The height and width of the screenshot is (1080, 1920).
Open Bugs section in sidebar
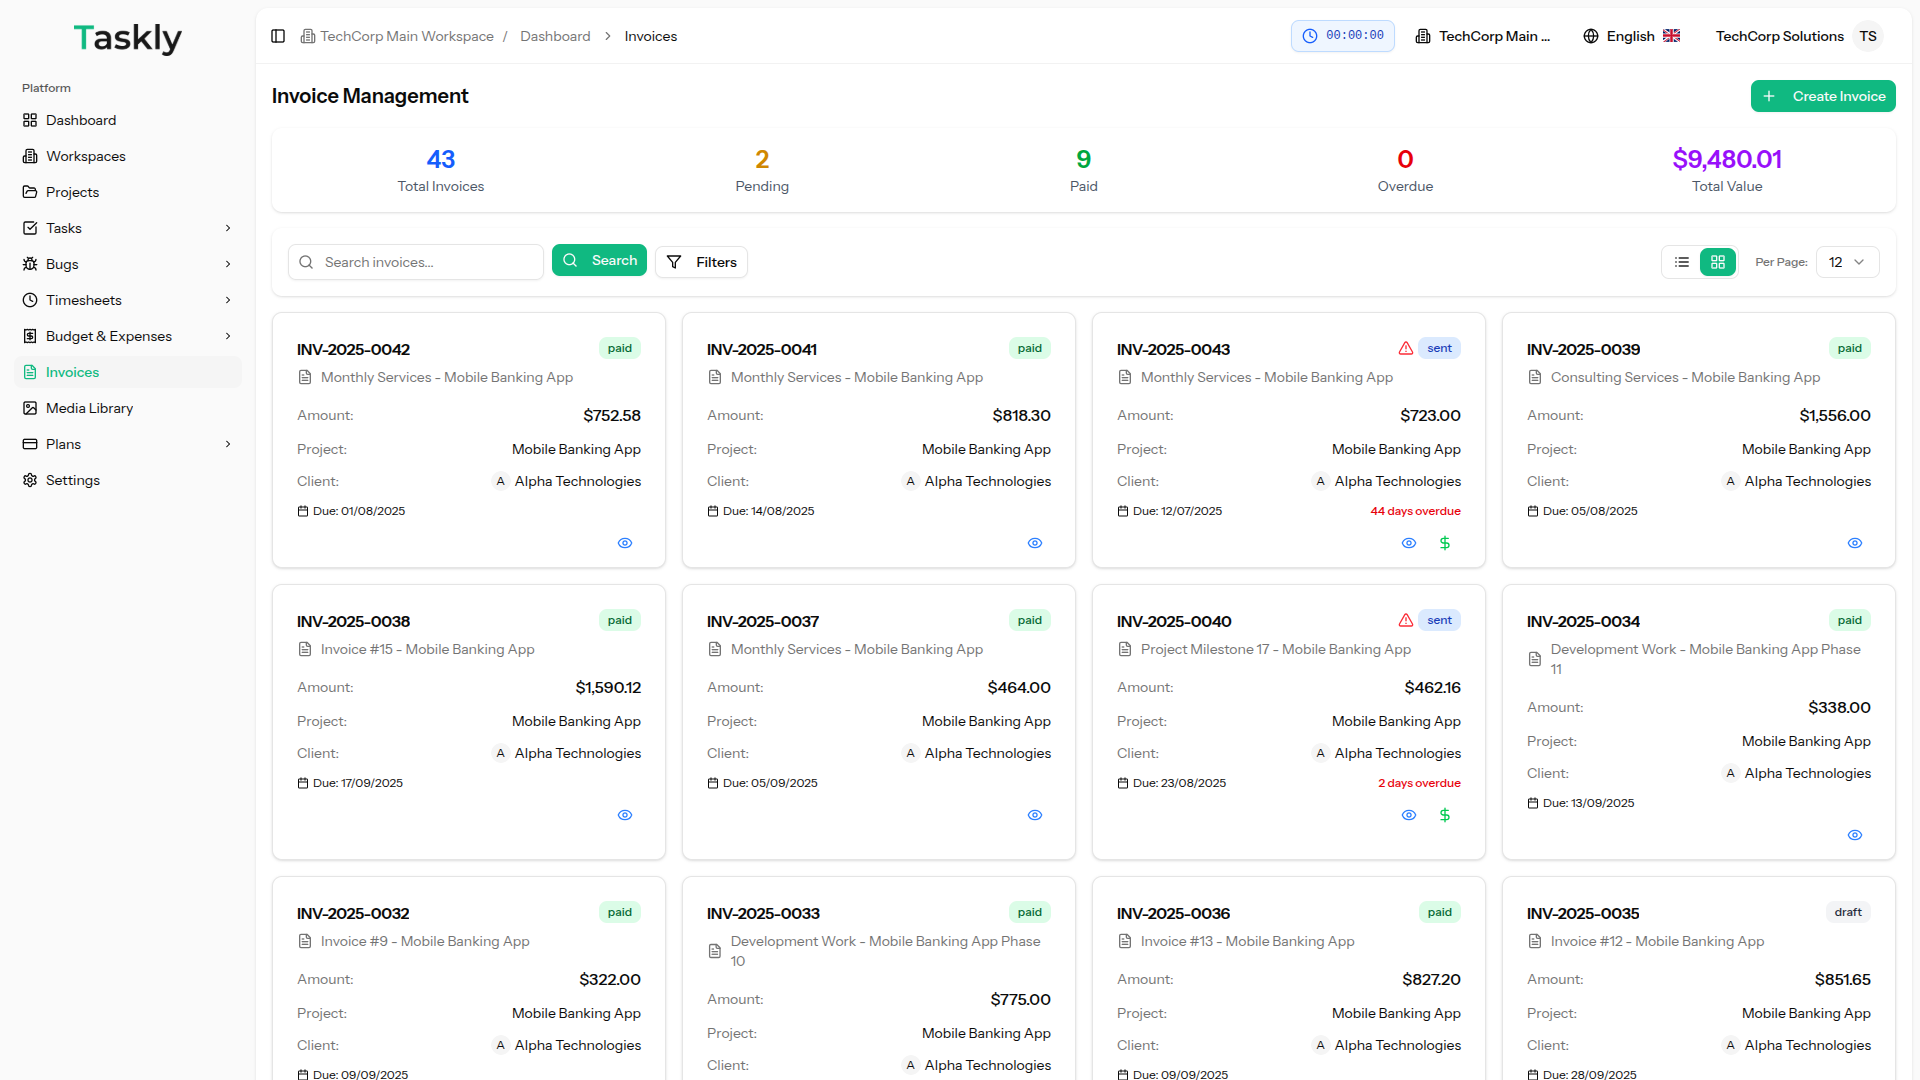62,264
